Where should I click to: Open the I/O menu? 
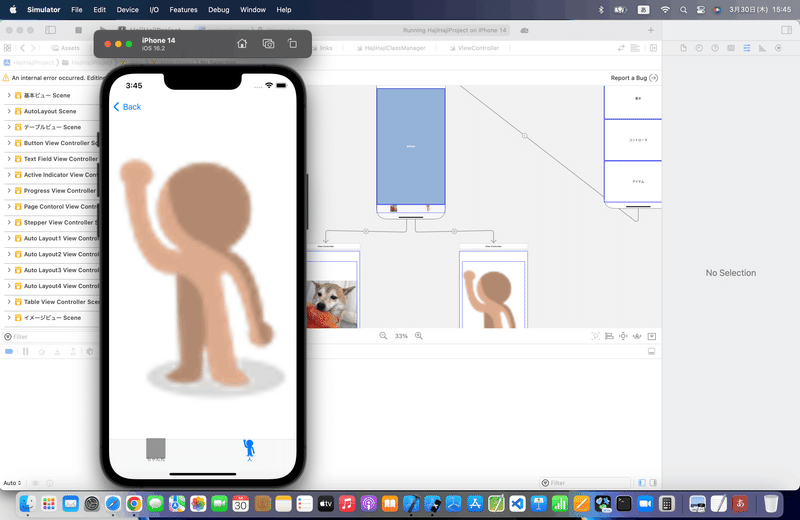coord(154,10)
